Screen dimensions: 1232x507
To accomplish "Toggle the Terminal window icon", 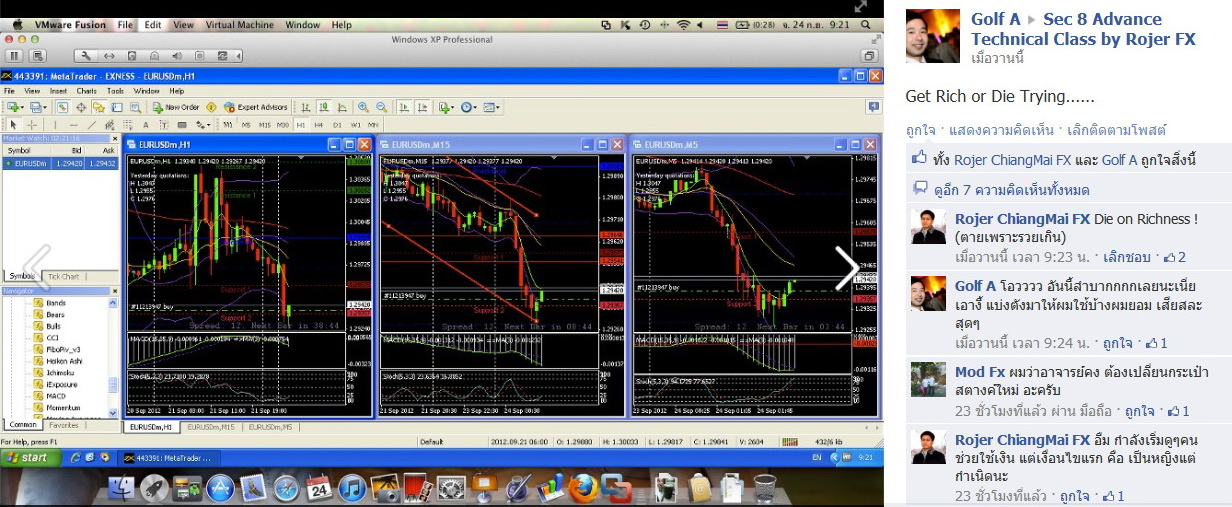I will click(x=117, y=107).
